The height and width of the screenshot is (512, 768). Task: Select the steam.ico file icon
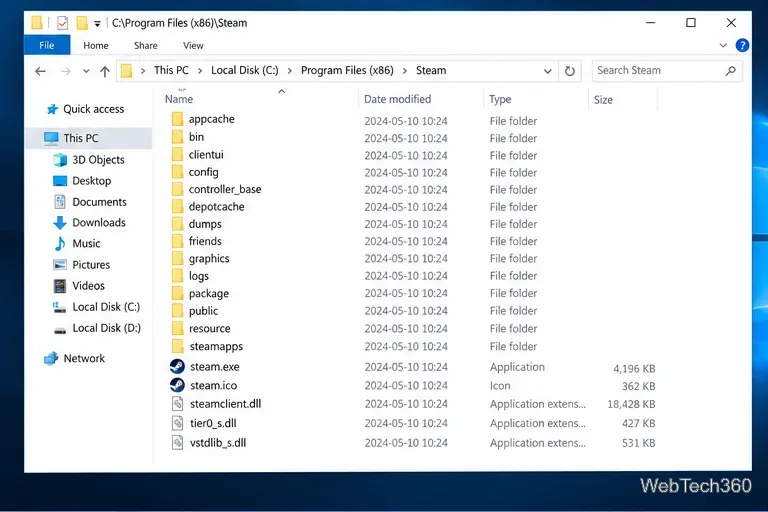(177, 385)
